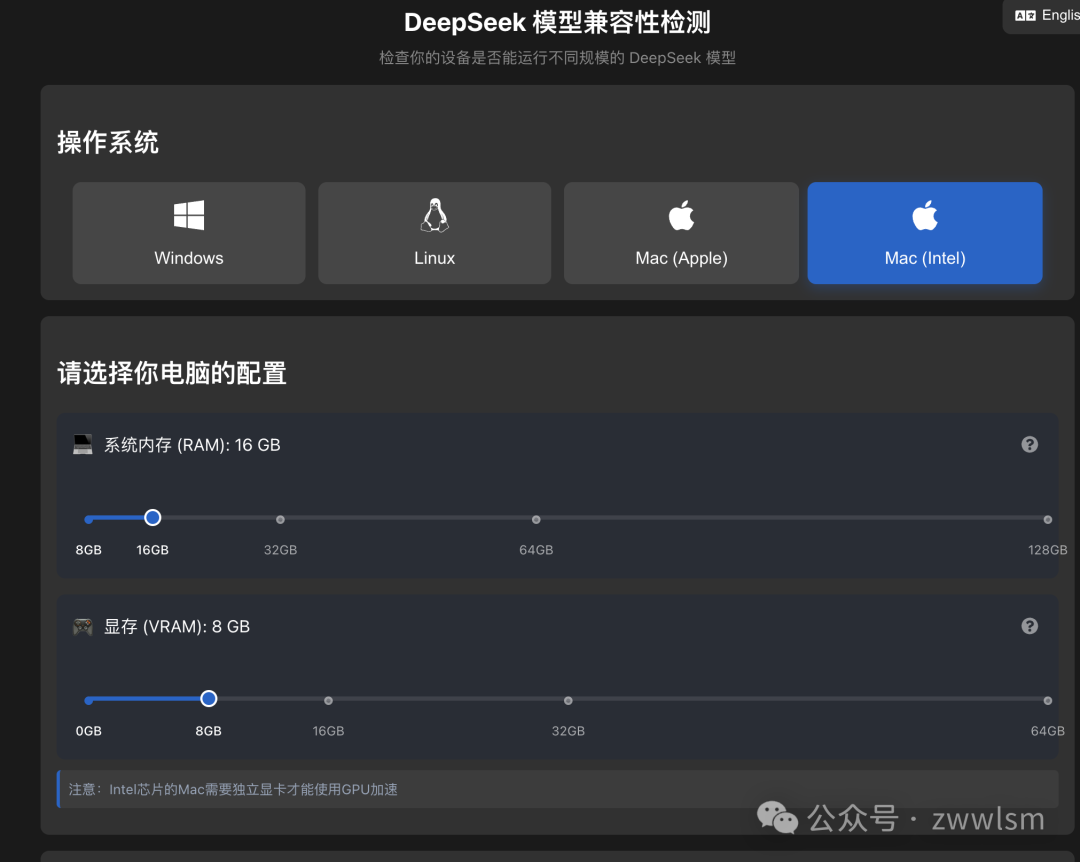Click the VRAM slider handle at 8GB
Viewport: 1080px width, 862px height.
209,699
